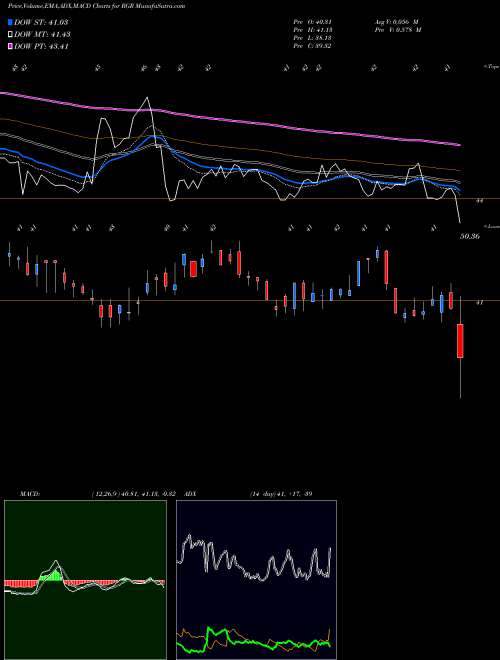Screen dimensions: 500x660
Task: Click the last large red candlestick
Action: [460, 341]
